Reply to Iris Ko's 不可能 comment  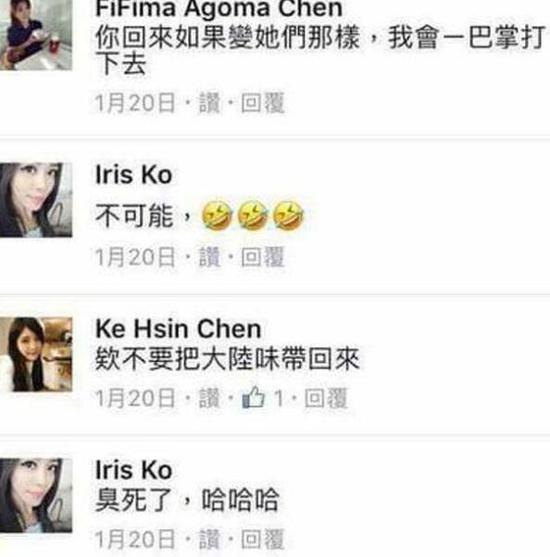263,257
